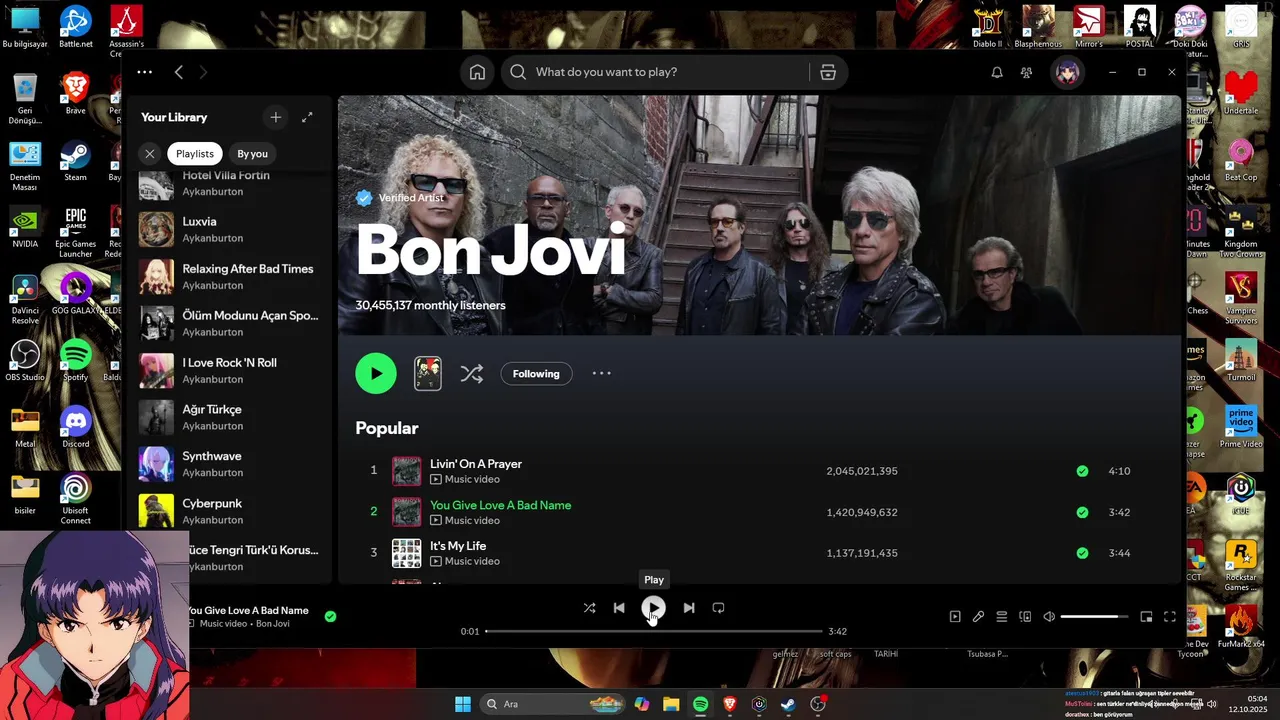The height and width of the screenshot is (720, 1280).
Task: Toggle saved checkmark on the 3:42 track row
Action: point(1082,512)
